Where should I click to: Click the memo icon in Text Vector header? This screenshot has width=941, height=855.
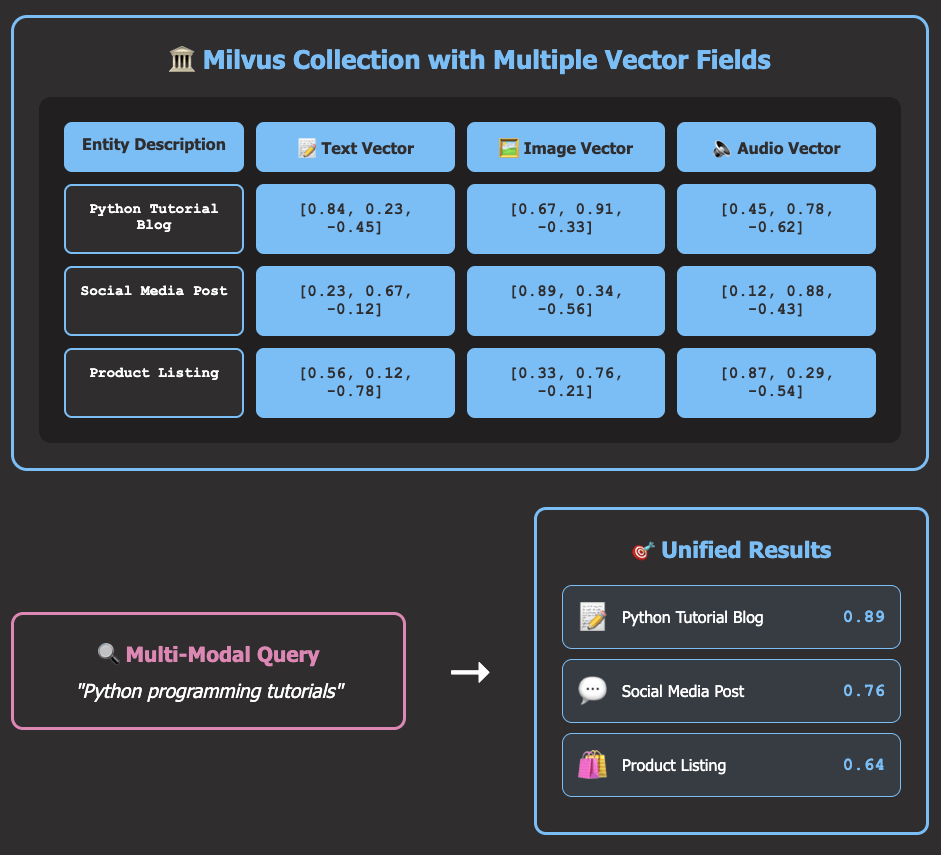point(307,148)
